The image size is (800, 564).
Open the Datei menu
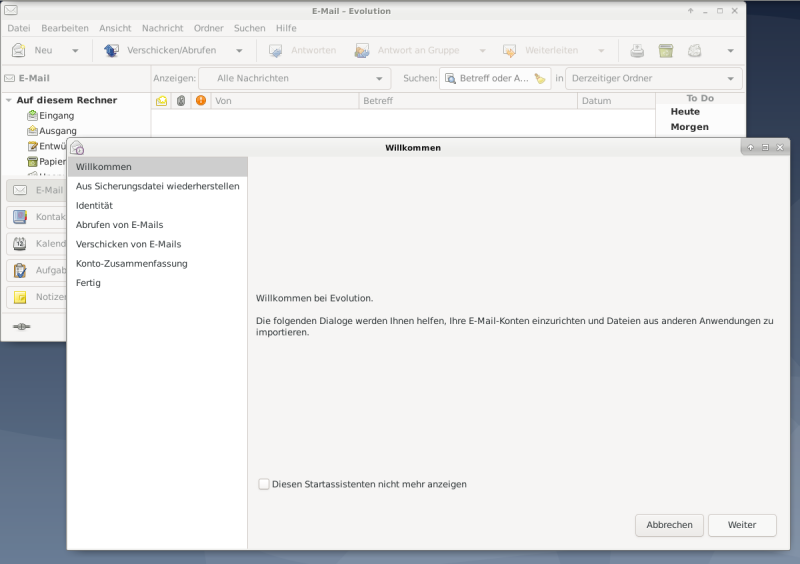(19, 28)
